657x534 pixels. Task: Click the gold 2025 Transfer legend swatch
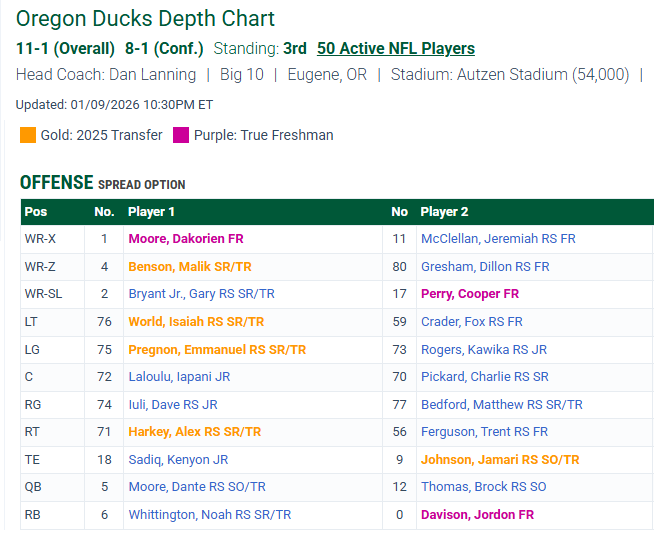tap(28, 135)
